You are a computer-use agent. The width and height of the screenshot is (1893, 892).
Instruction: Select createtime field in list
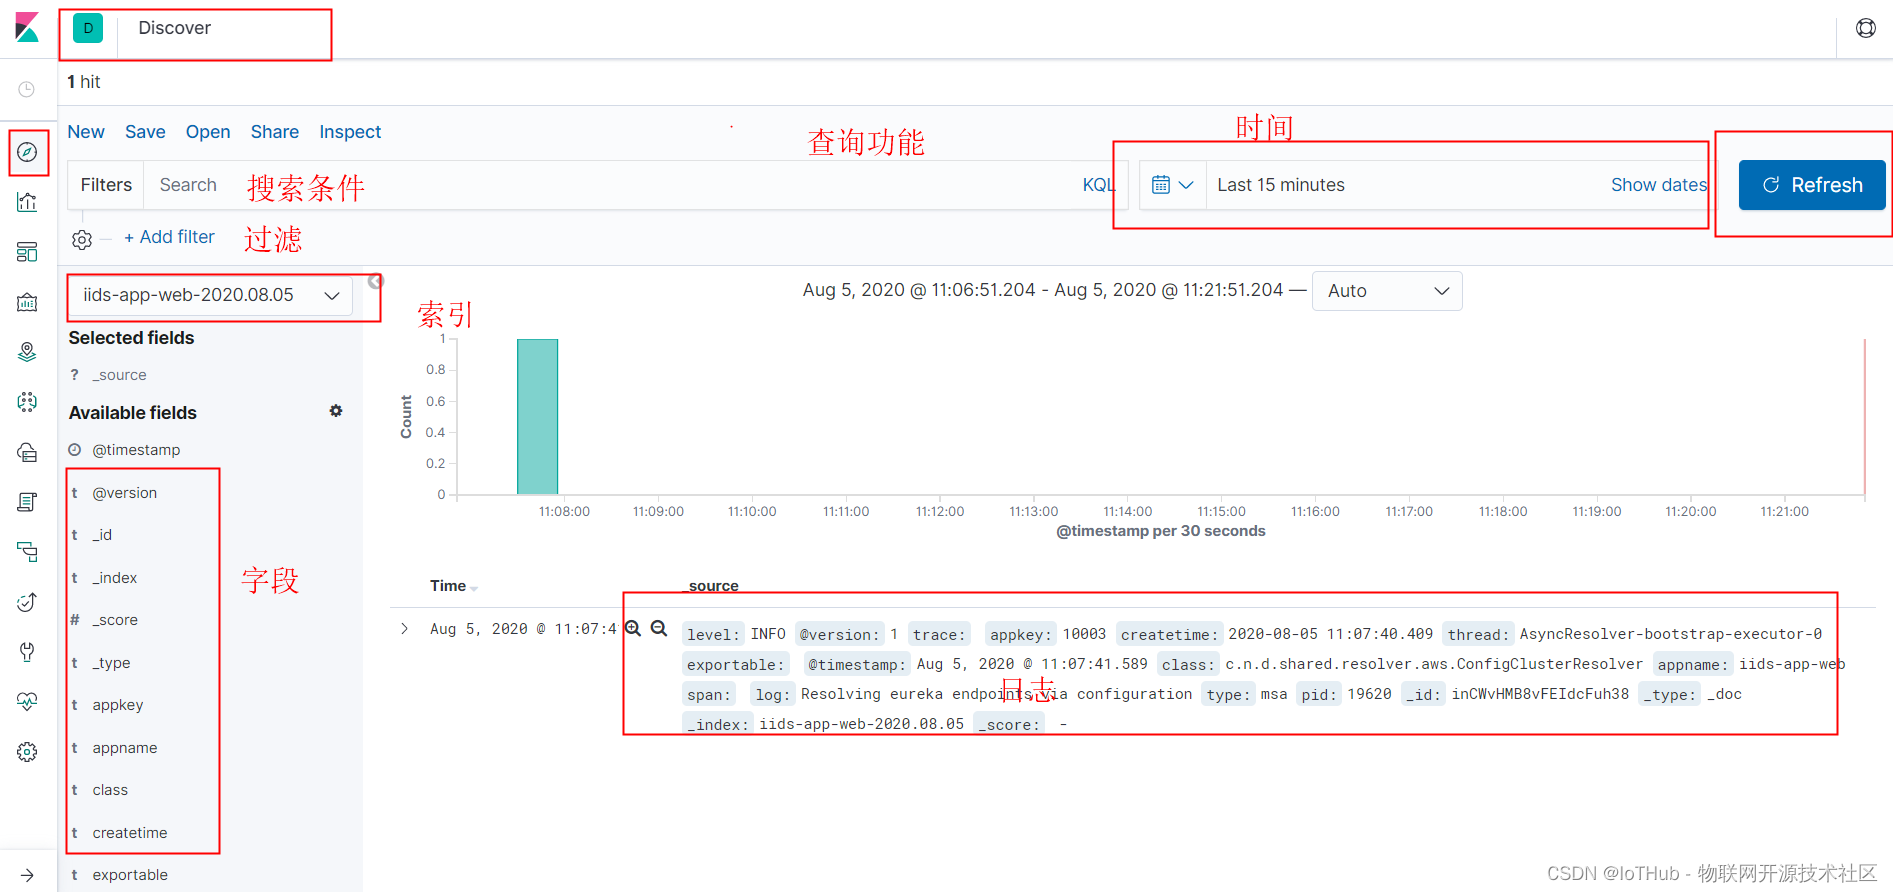[130, 833]
